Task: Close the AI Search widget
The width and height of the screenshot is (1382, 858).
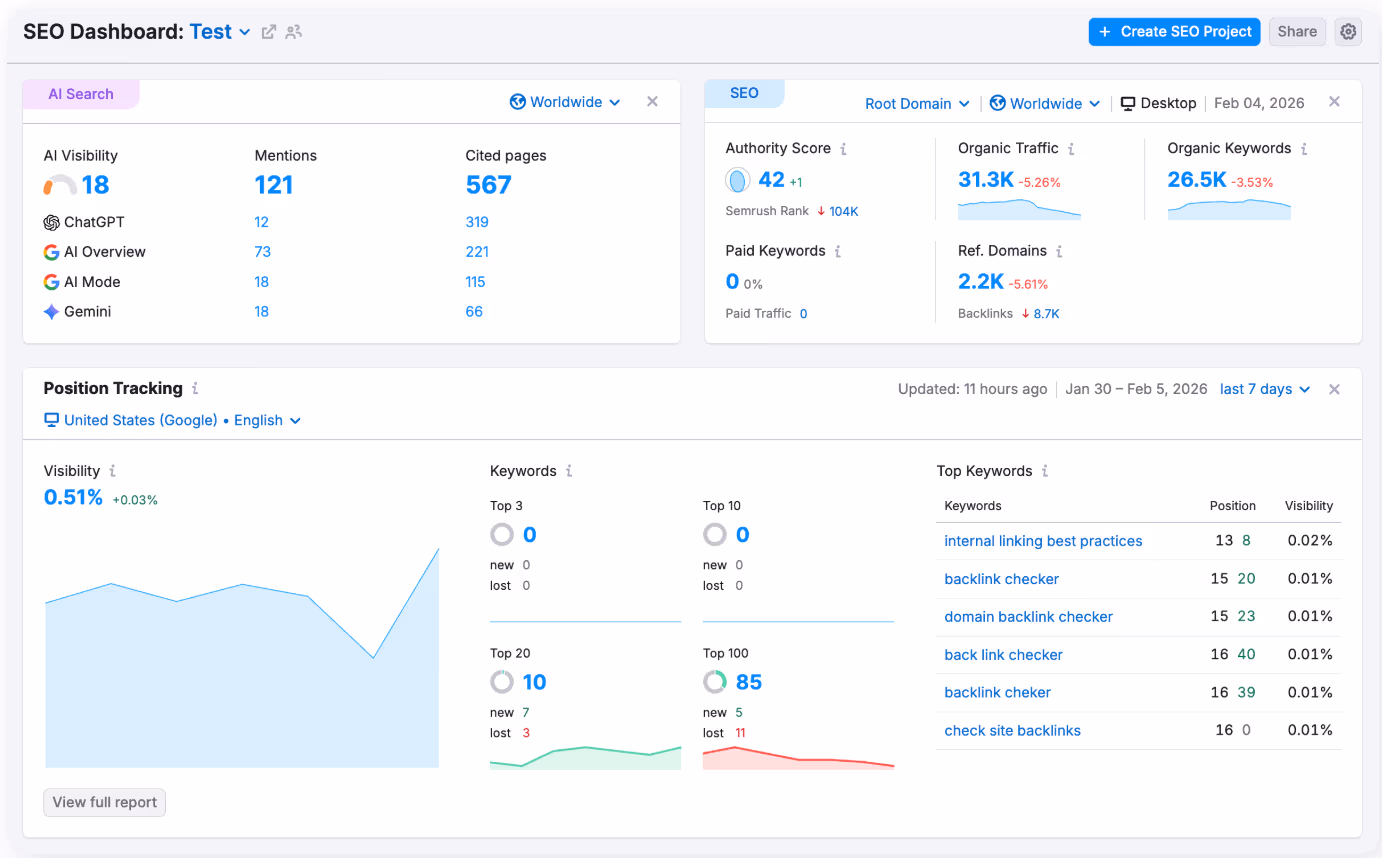Action: [x=652, y=102]
